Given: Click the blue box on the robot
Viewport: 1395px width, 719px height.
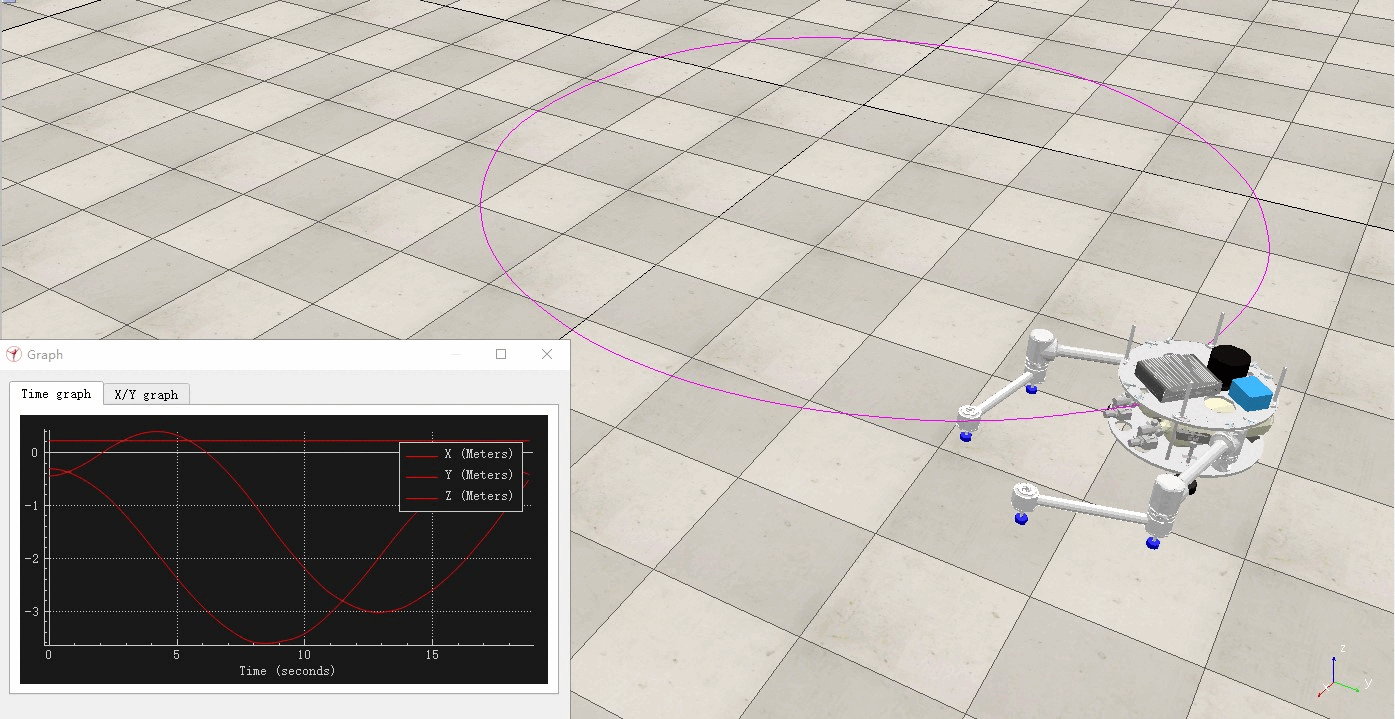Looking at the screenshot, I should click(x=1251, y=391).
